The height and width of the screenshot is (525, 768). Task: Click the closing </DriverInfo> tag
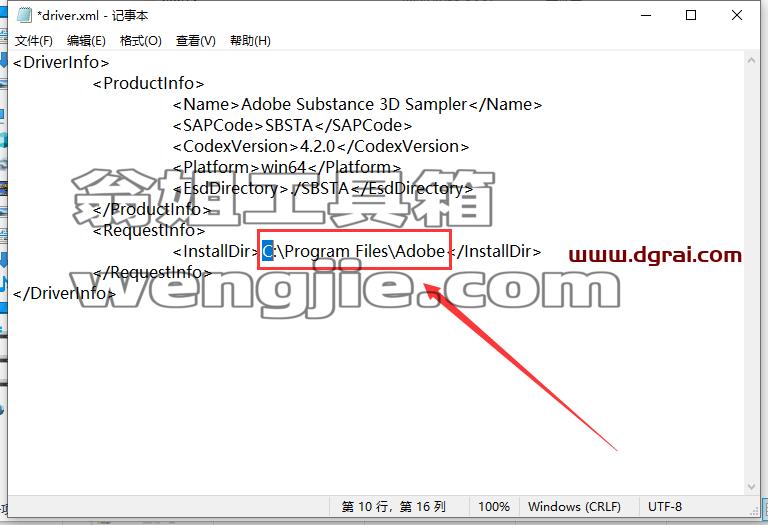pyautogui.click(x=64, y=293)
